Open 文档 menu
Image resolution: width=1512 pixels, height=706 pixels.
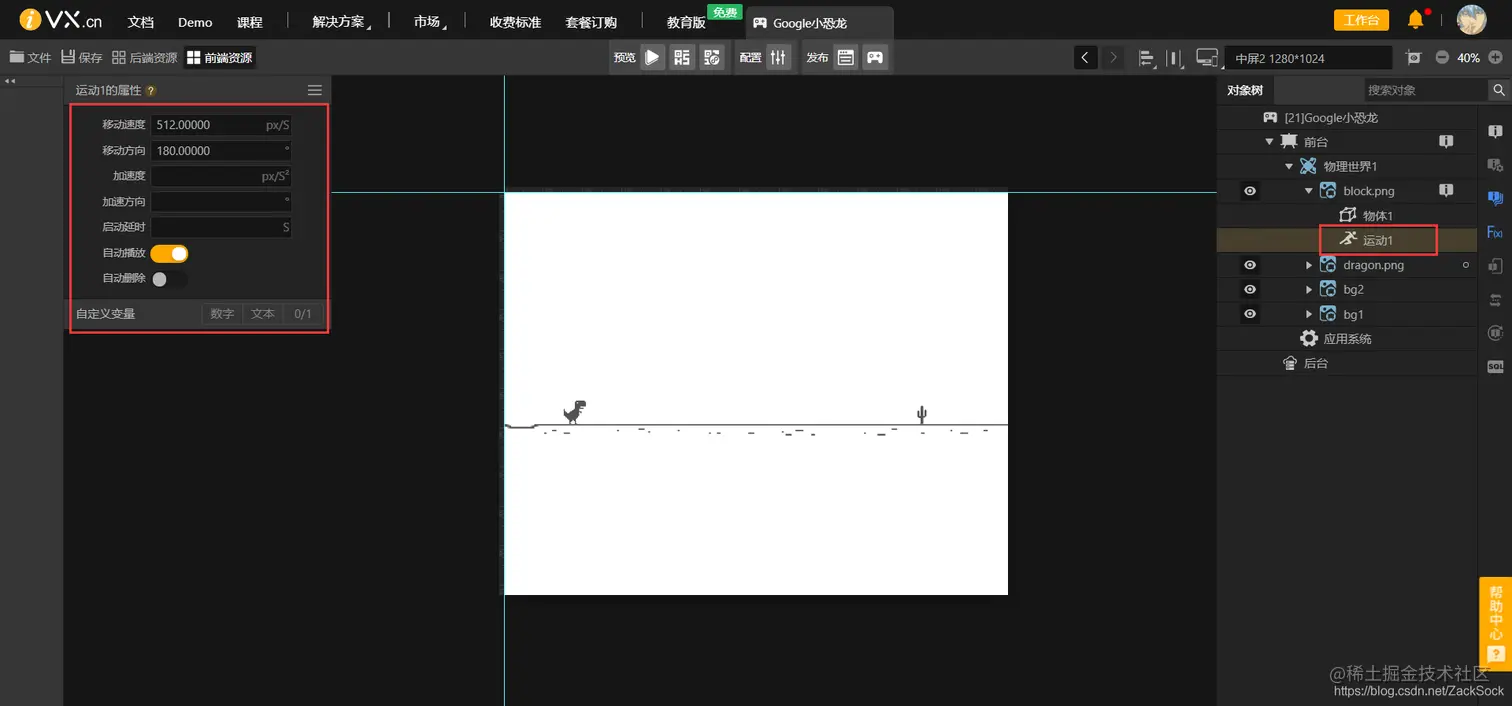(141, 22)
